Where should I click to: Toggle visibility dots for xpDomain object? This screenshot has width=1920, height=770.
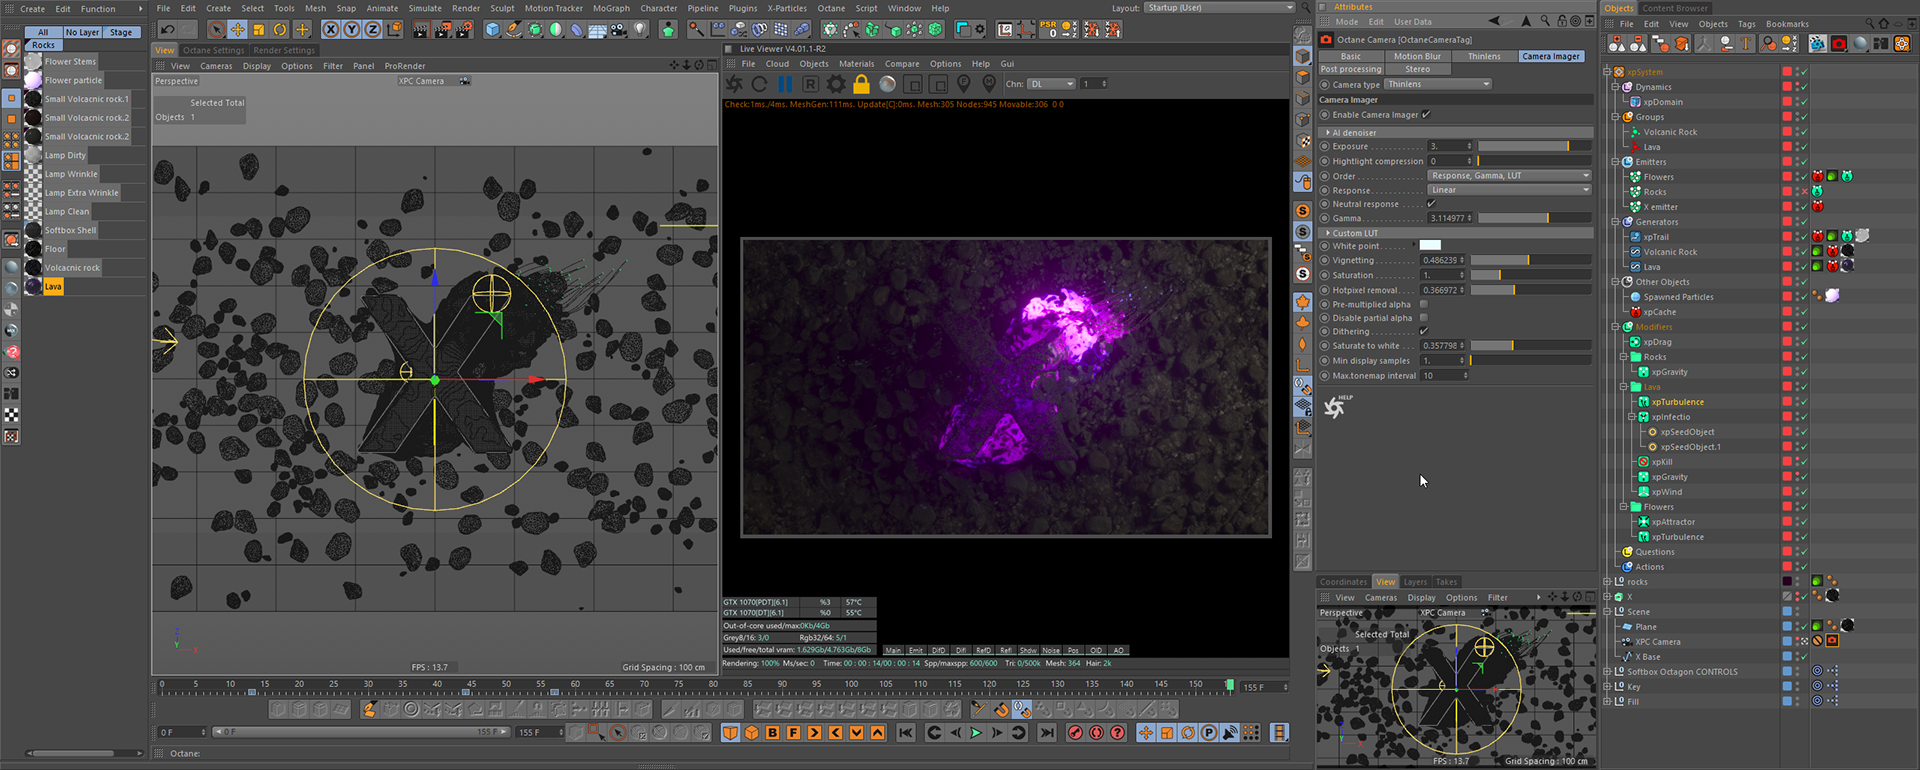[1797, 102]
